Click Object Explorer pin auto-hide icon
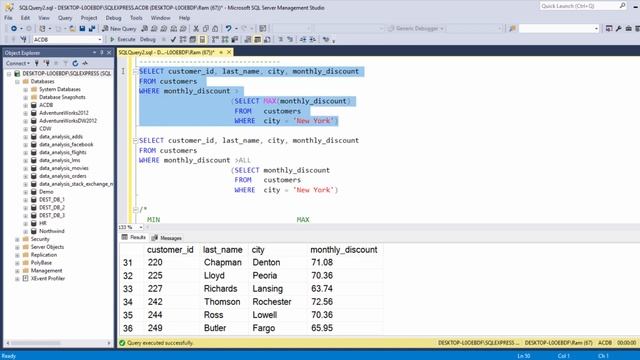 (x=102, y=53)
